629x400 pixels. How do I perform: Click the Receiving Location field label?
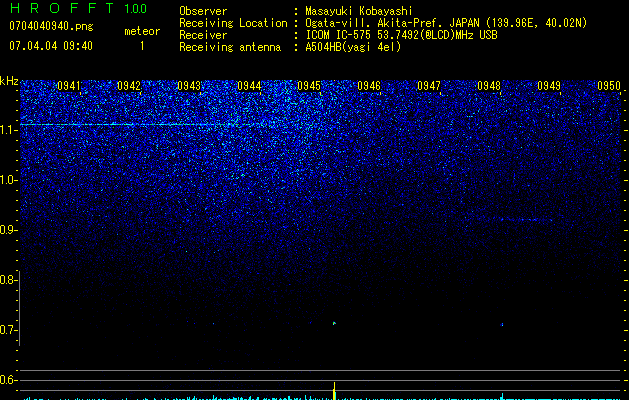point(233,23)
